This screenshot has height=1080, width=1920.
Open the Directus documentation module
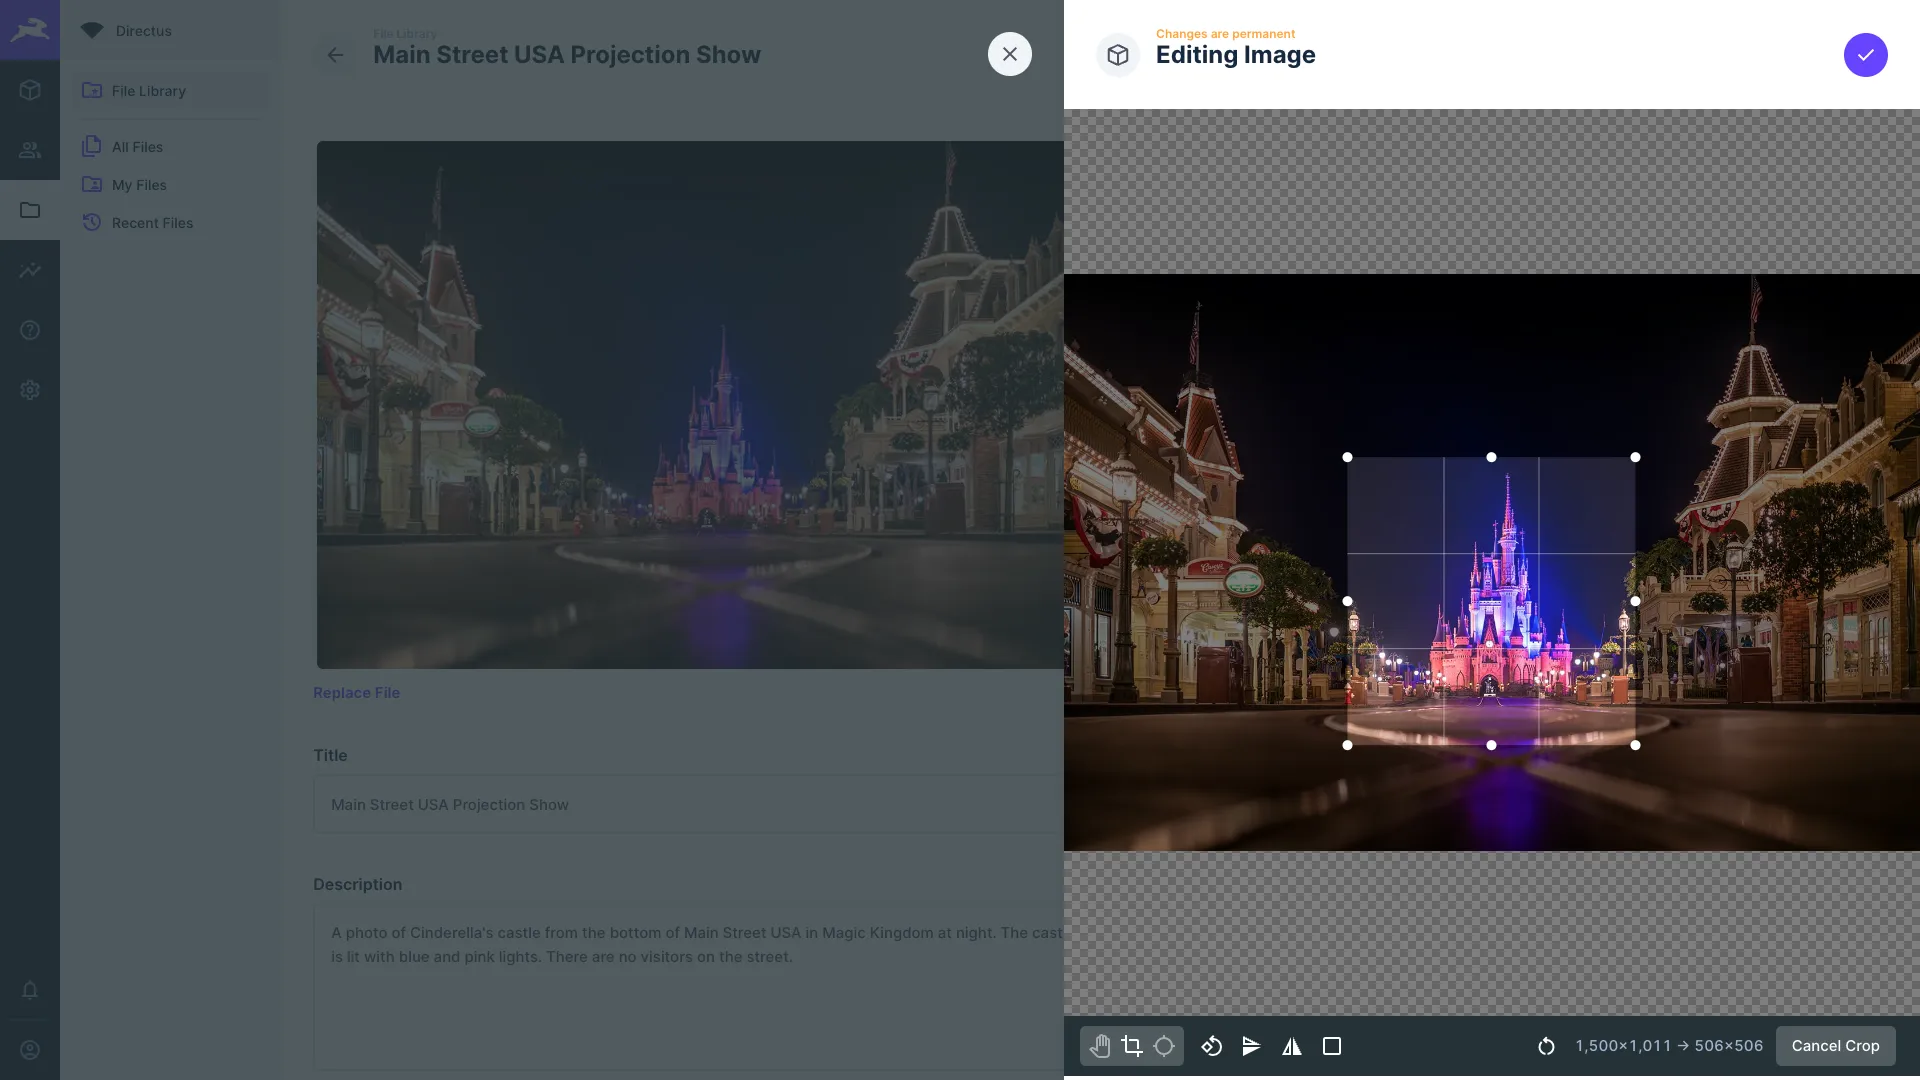coord(30,330)
